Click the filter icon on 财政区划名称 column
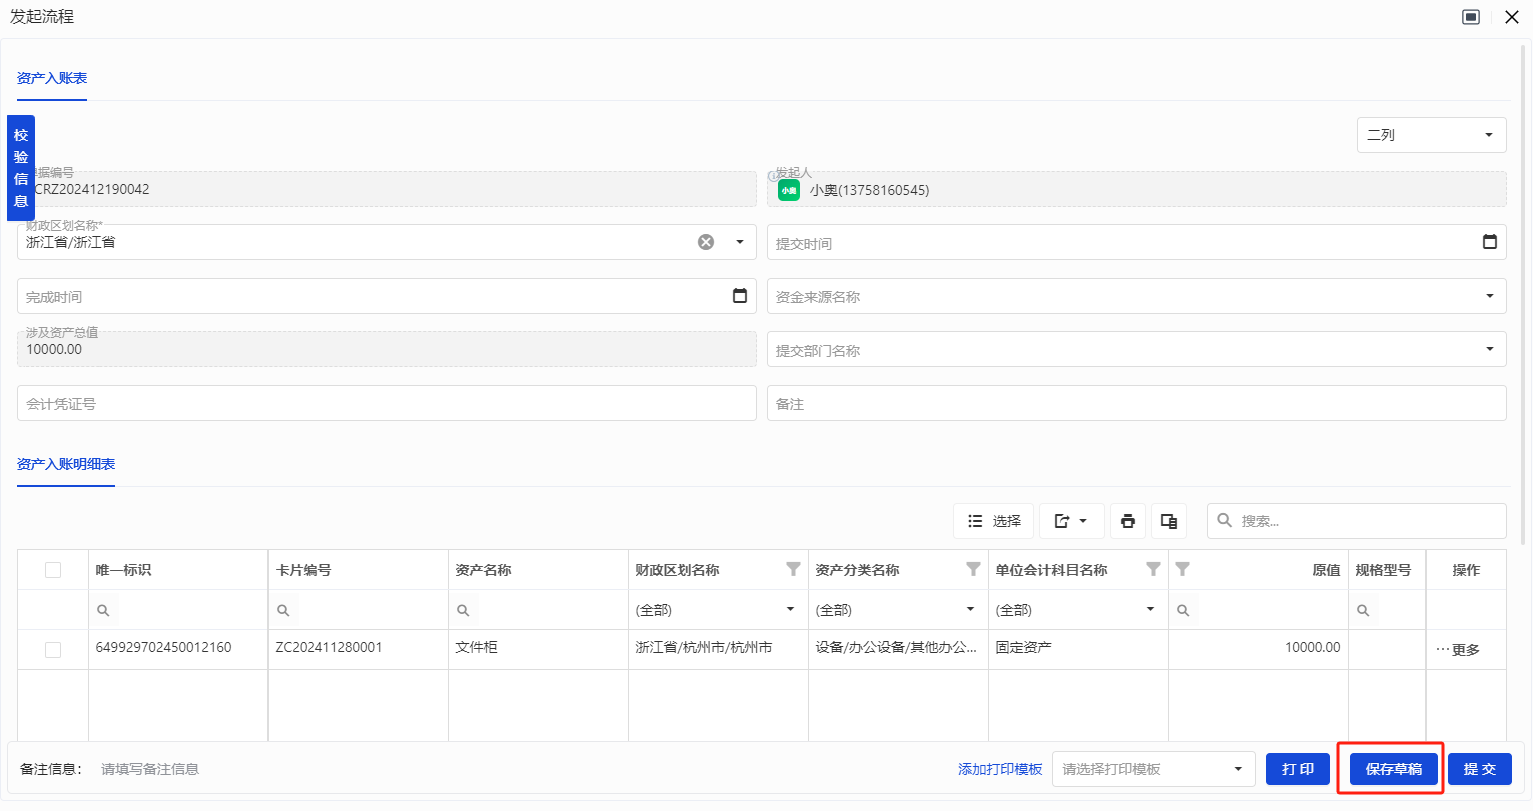Viewport: 1533px width, 811px height. click(793, 569)
